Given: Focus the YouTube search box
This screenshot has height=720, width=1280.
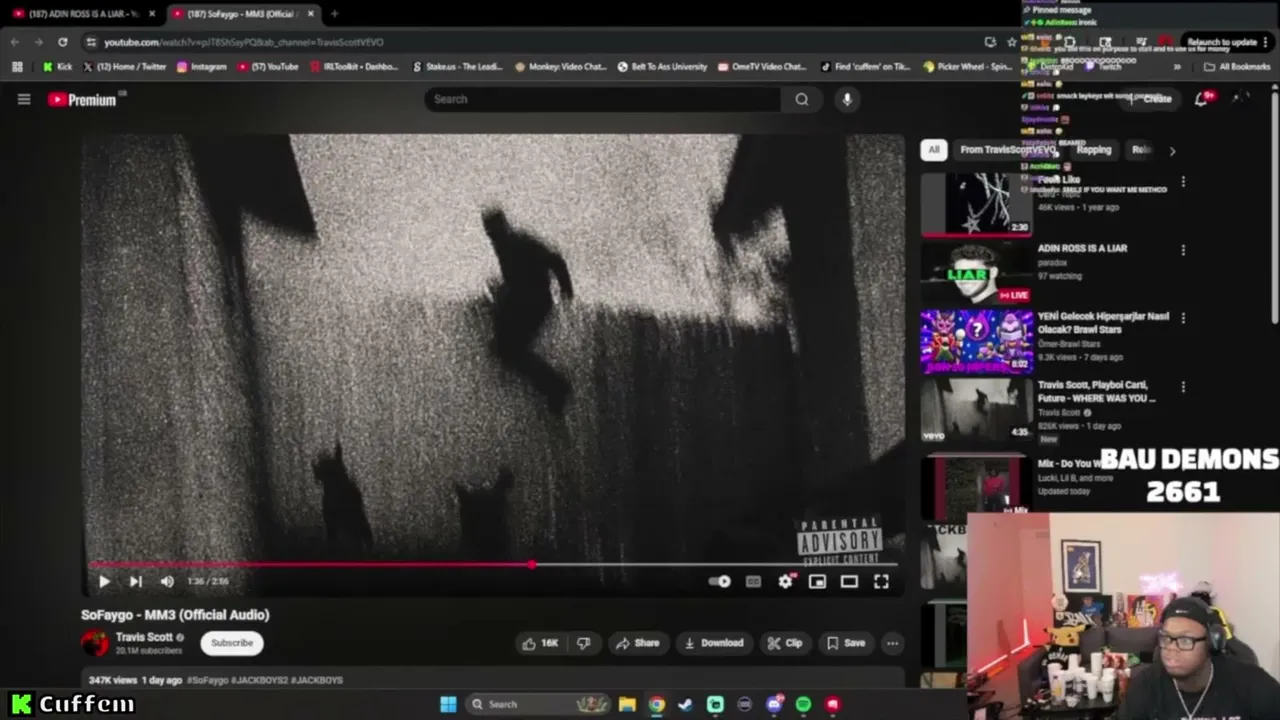Looking at the screenshot, I should tap(602, 99).
